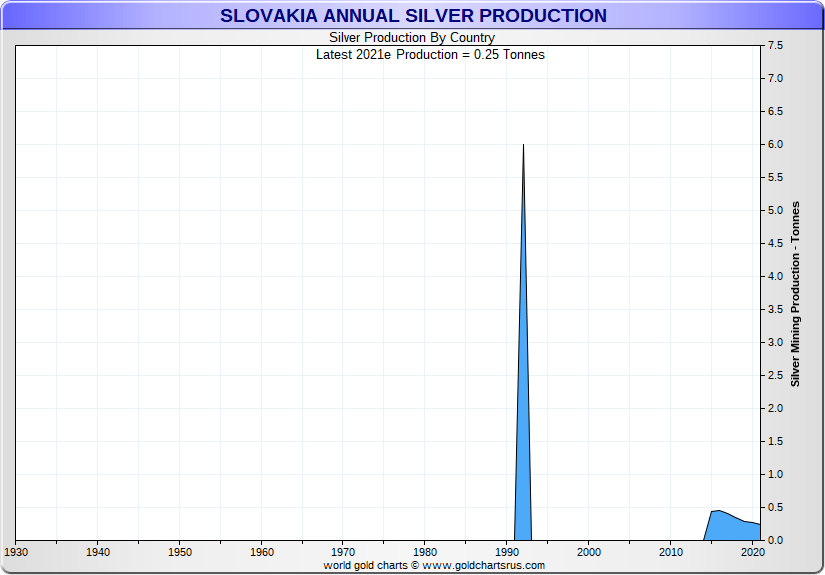825x575 pixels.
Task: Select the 2010 label on the x-axis
Action: pyautogui.click(x=671, y=551)
